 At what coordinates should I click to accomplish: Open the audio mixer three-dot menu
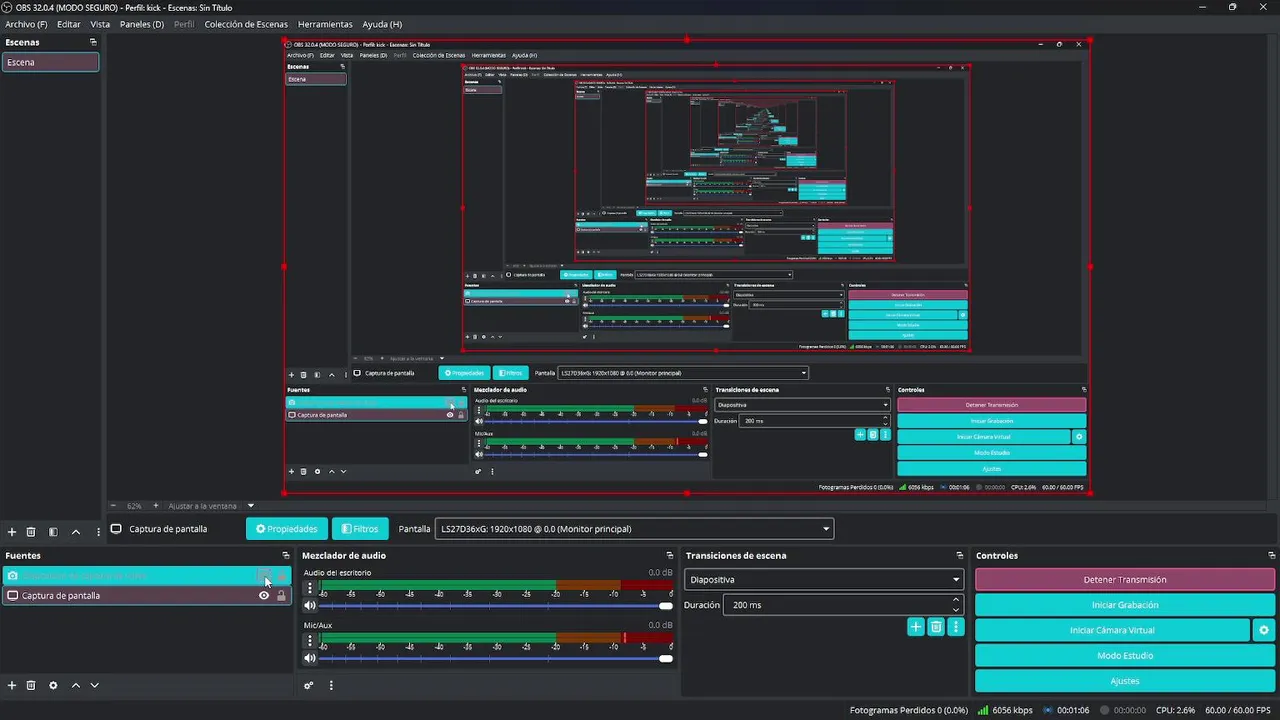coord(331,685)
